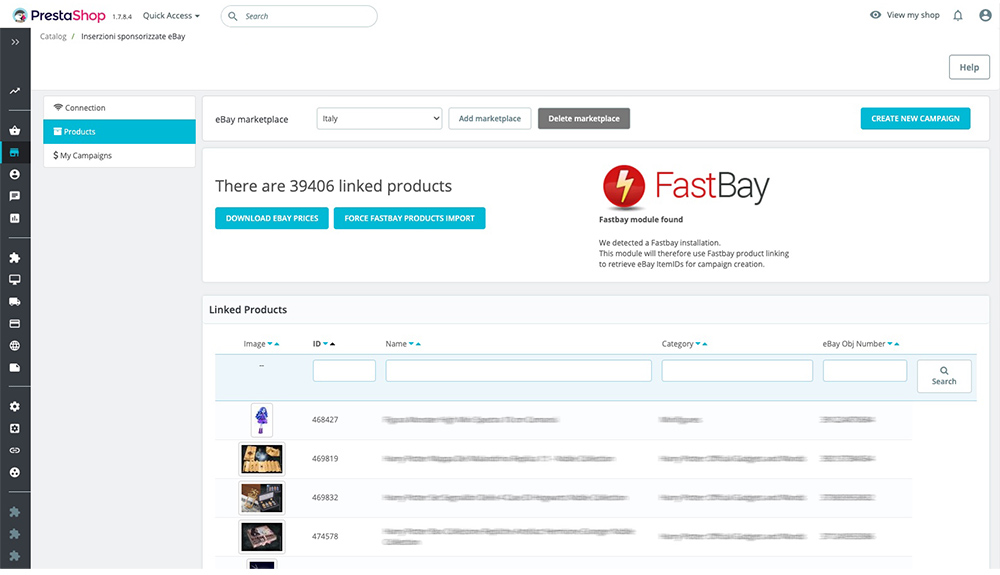The width and height of the screenshot is (1000, 575).
Task: Click the View my shop eye icon
Action: [x=876, y=15]
